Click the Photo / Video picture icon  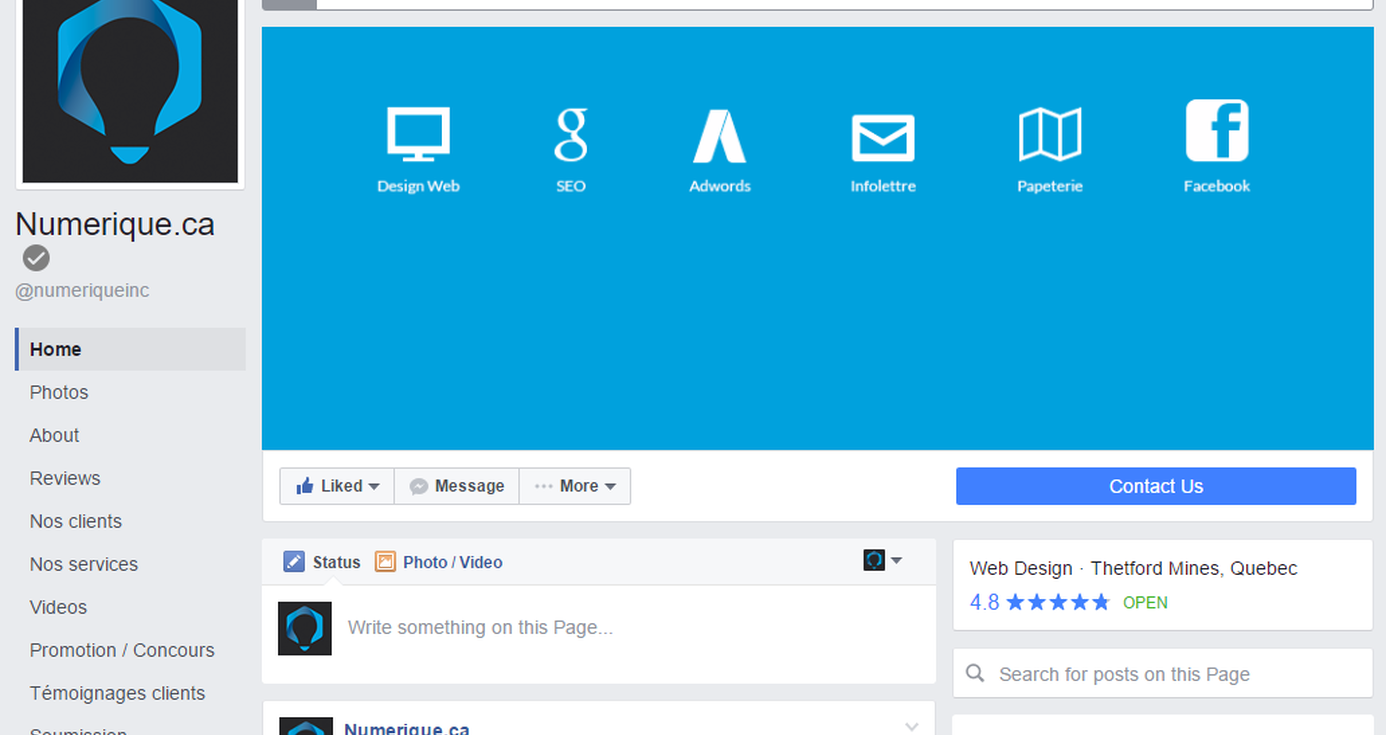click(385, 562)
